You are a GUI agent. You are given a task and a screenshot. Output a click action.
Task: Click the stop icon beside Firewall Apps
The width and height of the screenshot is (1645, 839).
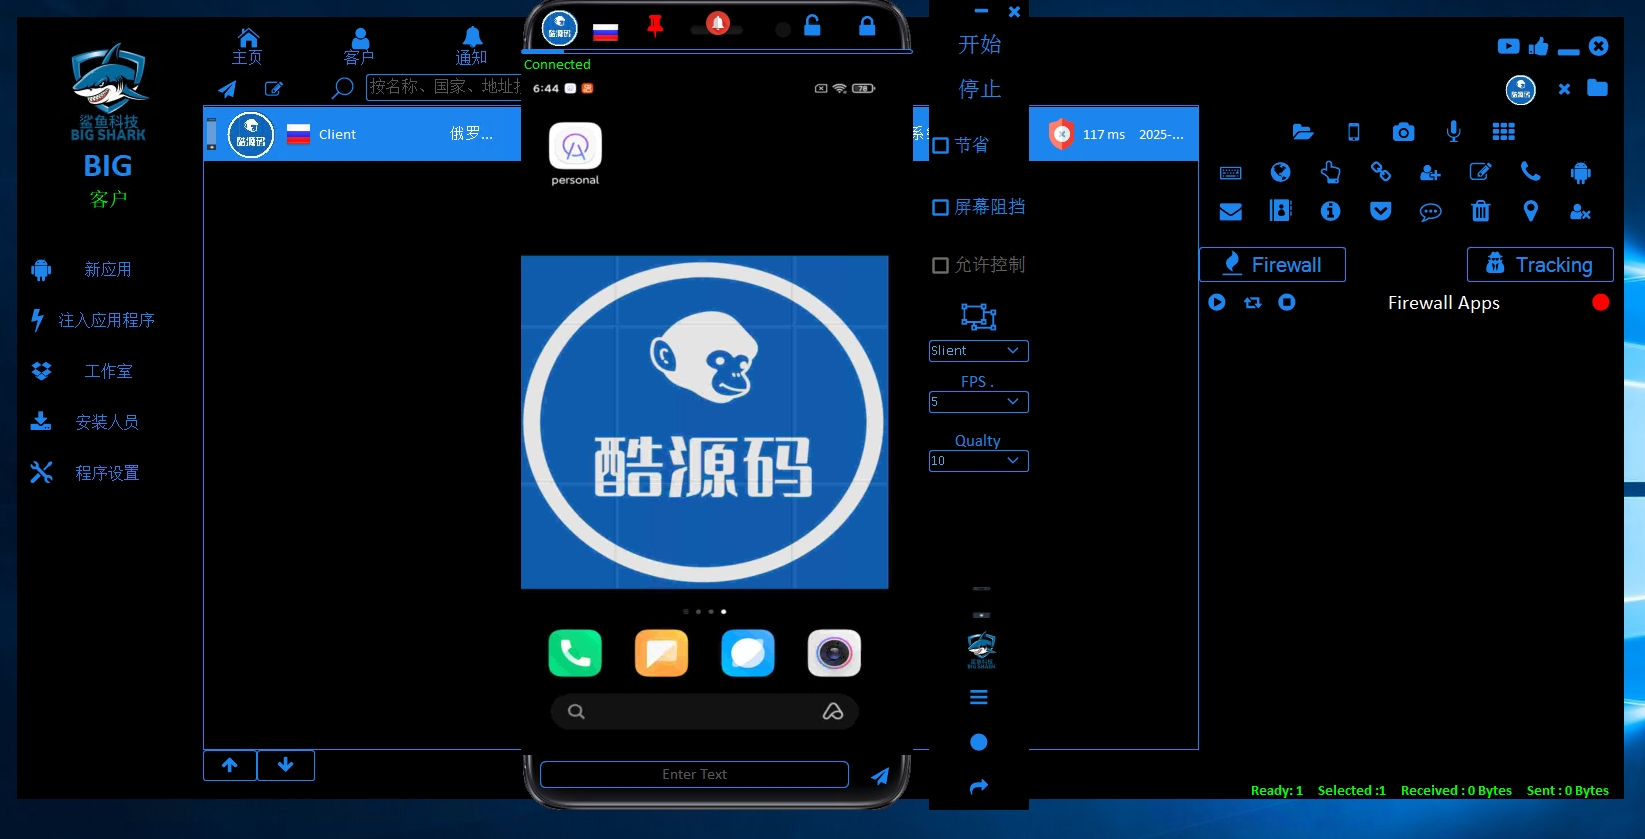click(1287, 302)
